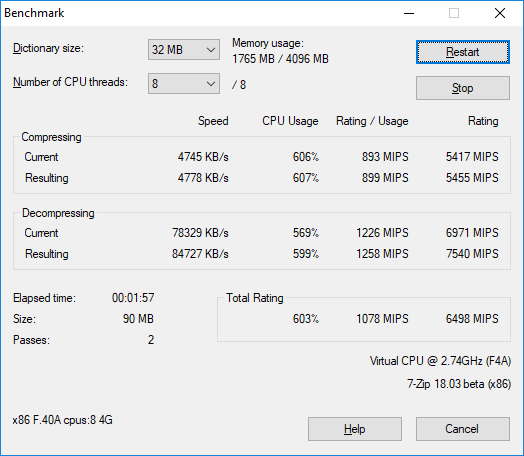Expand the Number of CPU threads dropdown

tap(184, 84)
